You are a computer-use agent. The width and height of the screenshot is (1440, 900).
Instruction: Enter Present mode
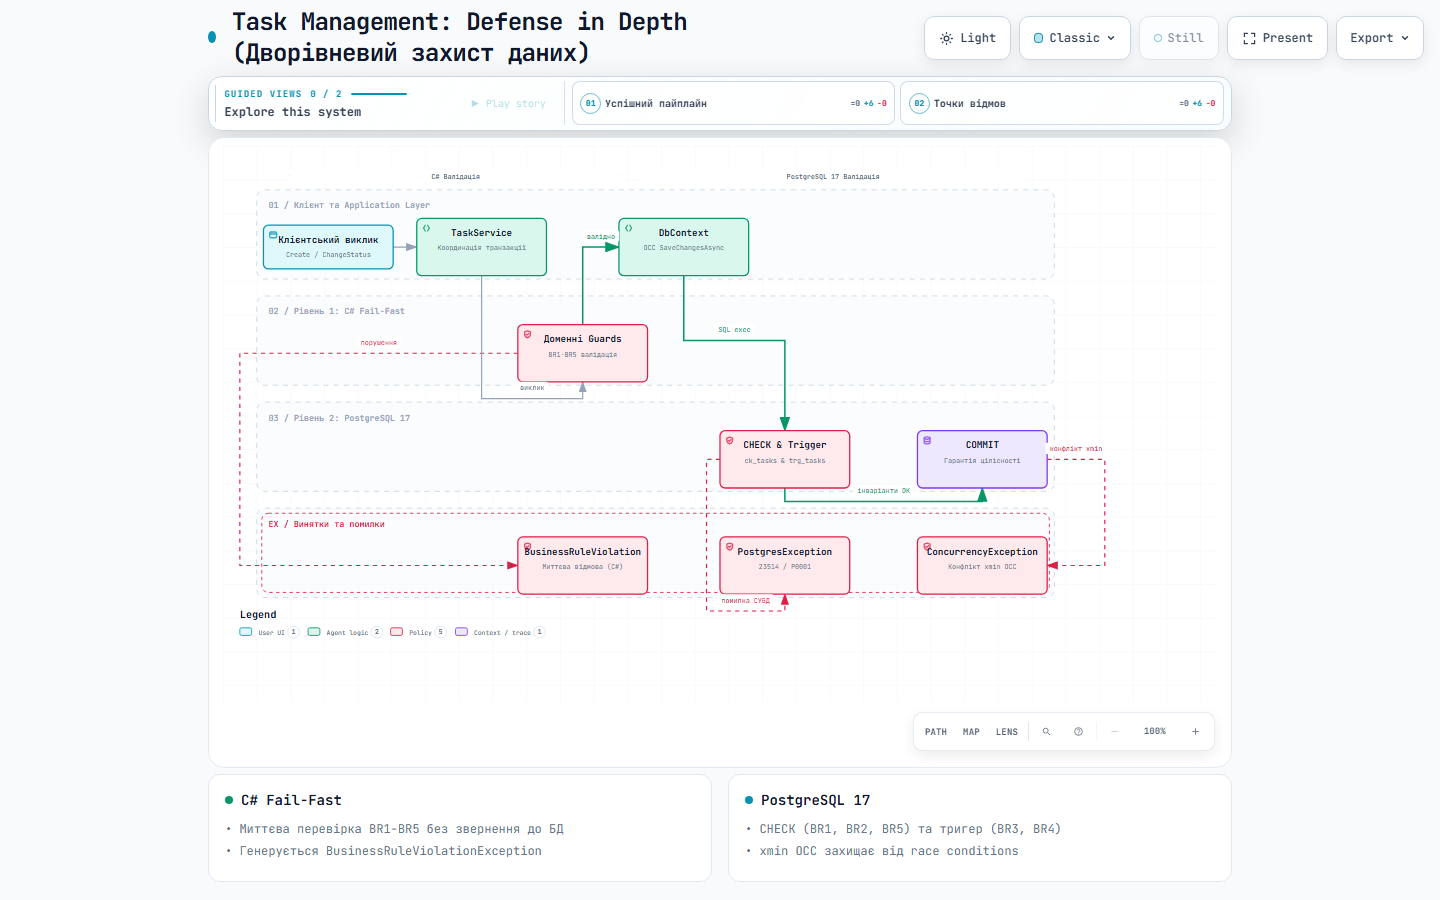pos(1277,38)
